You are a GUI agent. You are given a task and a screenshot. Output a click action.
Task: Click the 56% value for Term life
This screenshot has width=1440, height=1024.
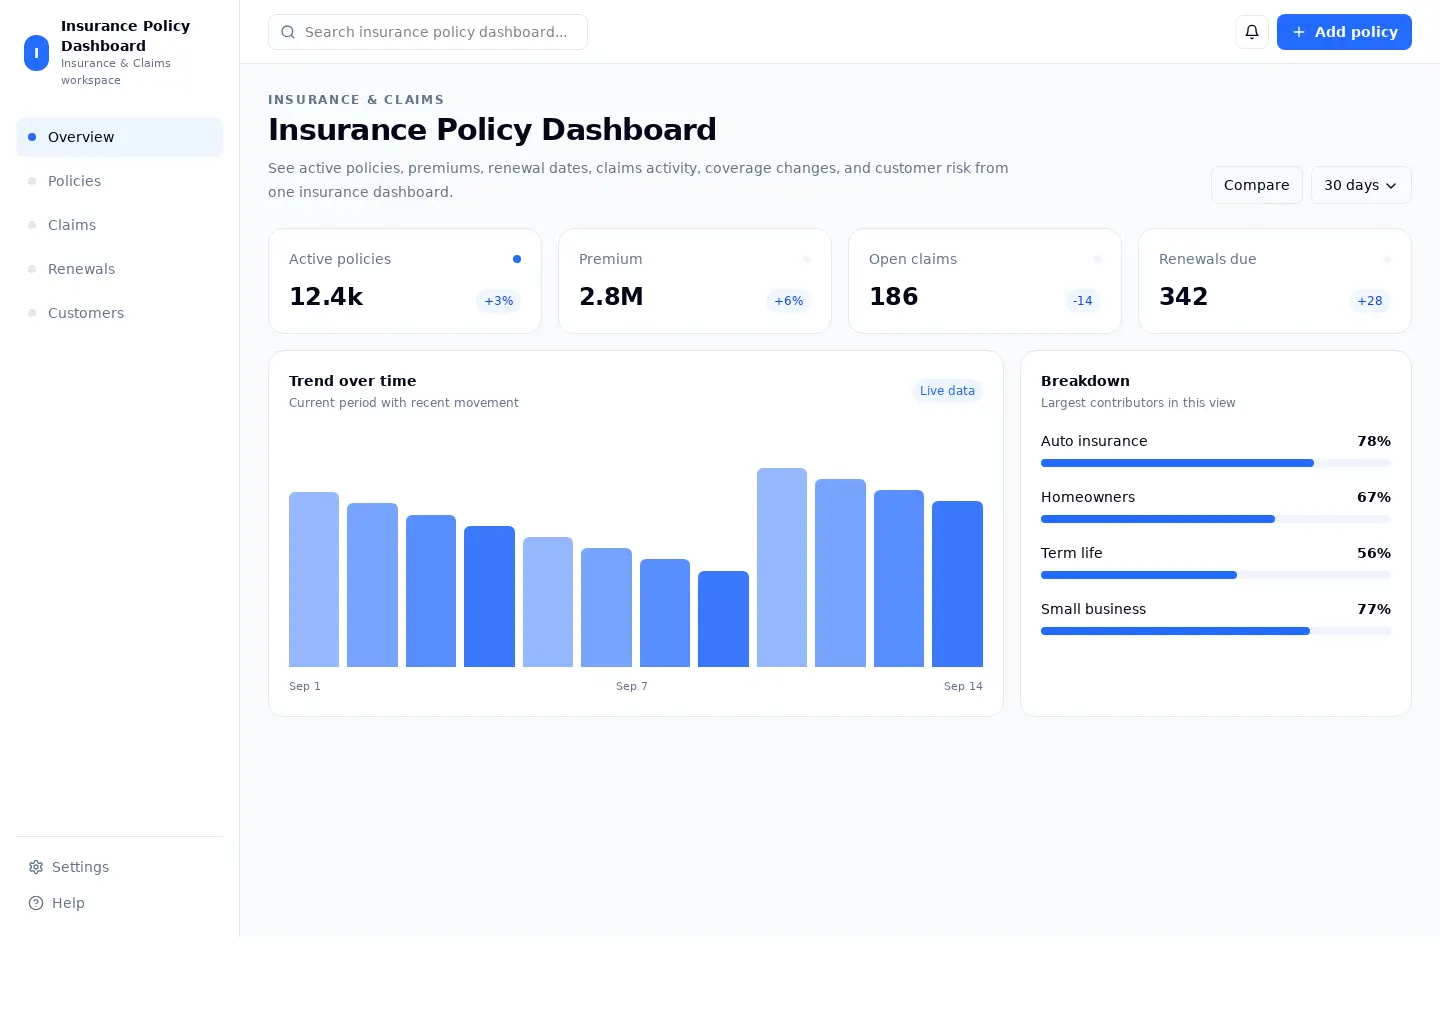point(1374,553)
